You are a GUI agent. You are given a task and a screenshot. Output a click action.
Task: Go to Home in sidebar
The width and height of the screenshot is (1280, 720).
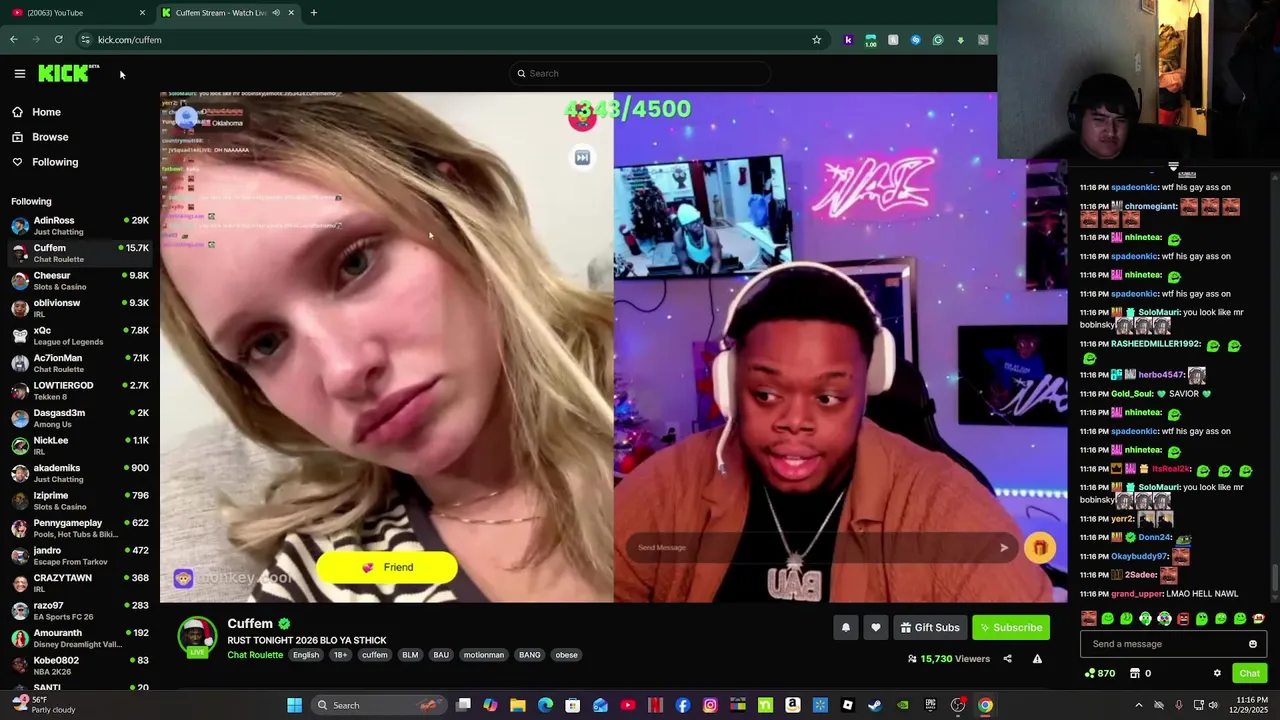46,112
